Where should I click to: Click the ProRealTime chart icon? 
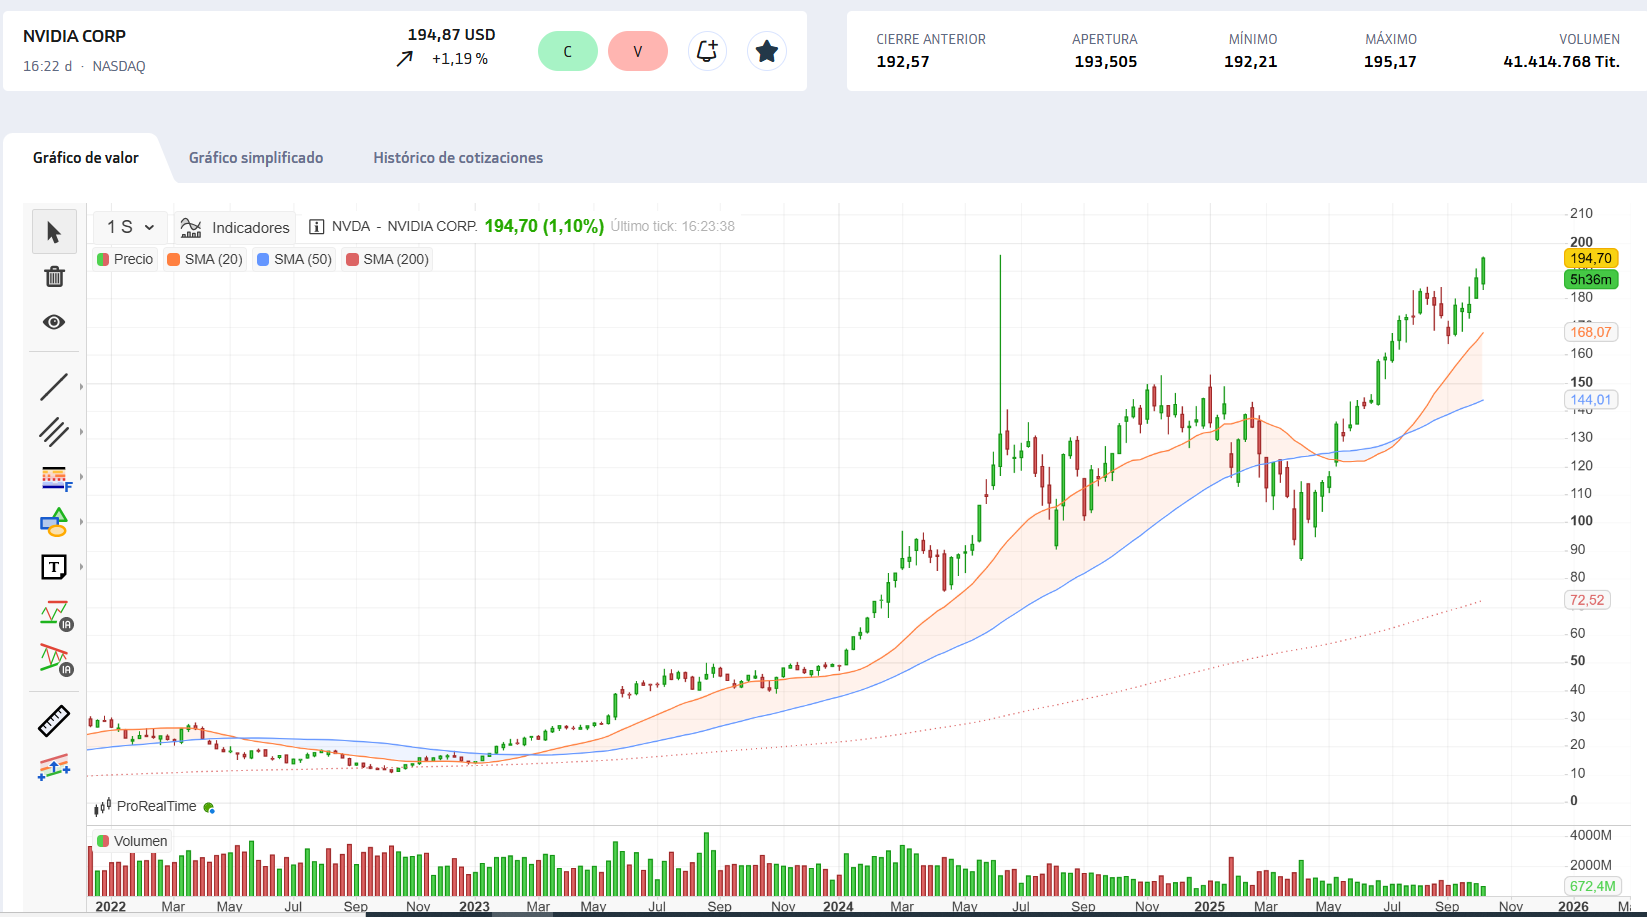pos(102,806)
